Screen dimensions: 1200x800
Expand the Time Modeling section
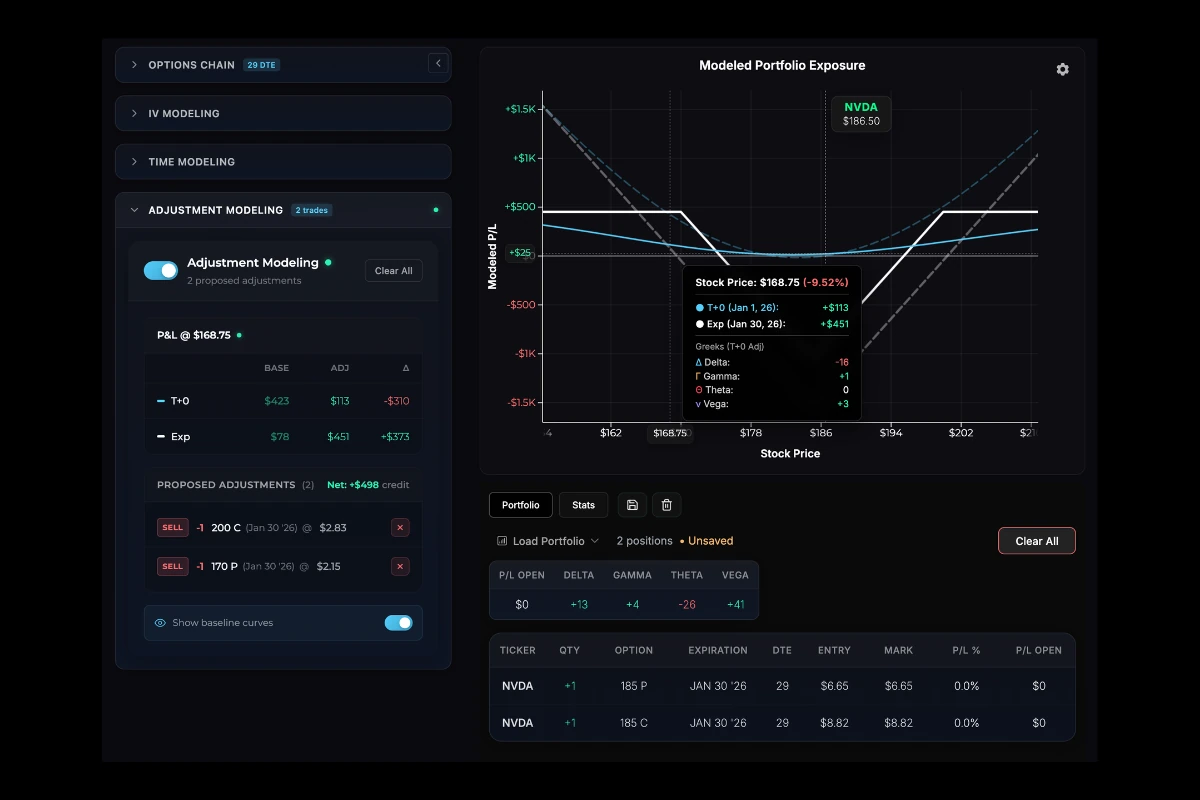191,162
